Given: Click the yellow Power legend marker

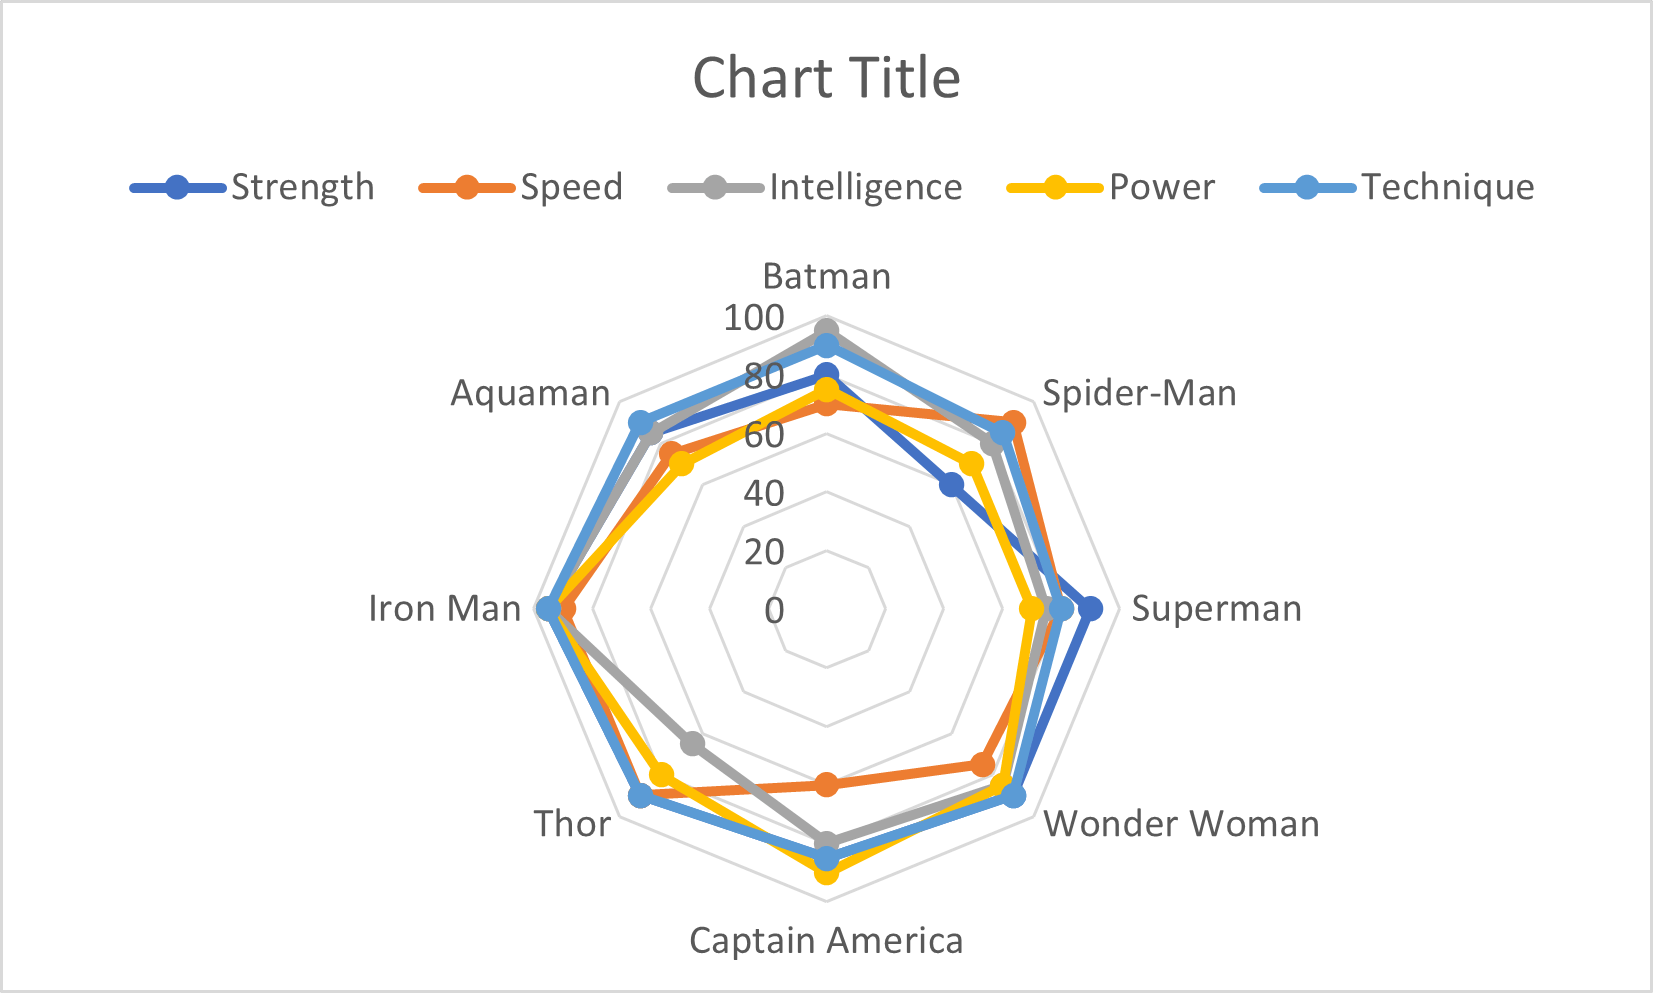Looking at the screenshot, I should pyautogui.click(x=1055, y=187).
